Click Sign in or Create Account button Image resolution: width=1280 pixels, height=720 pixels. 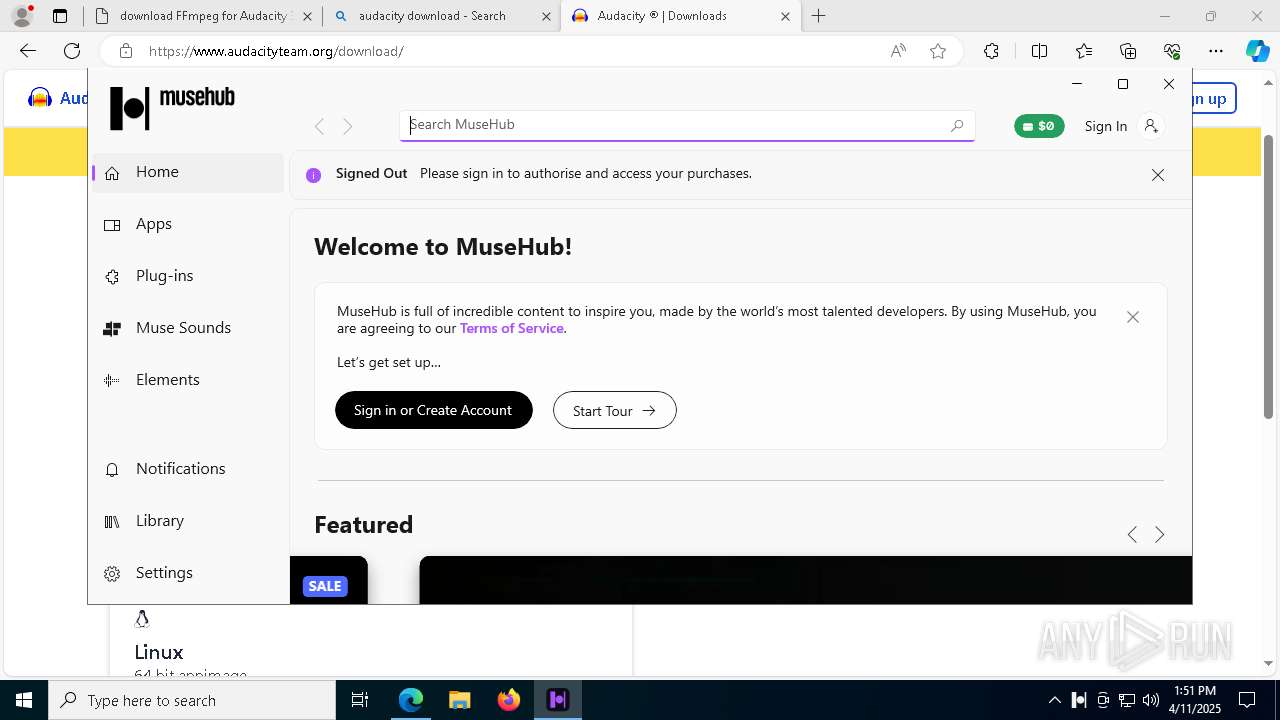(x=433, y=410)
